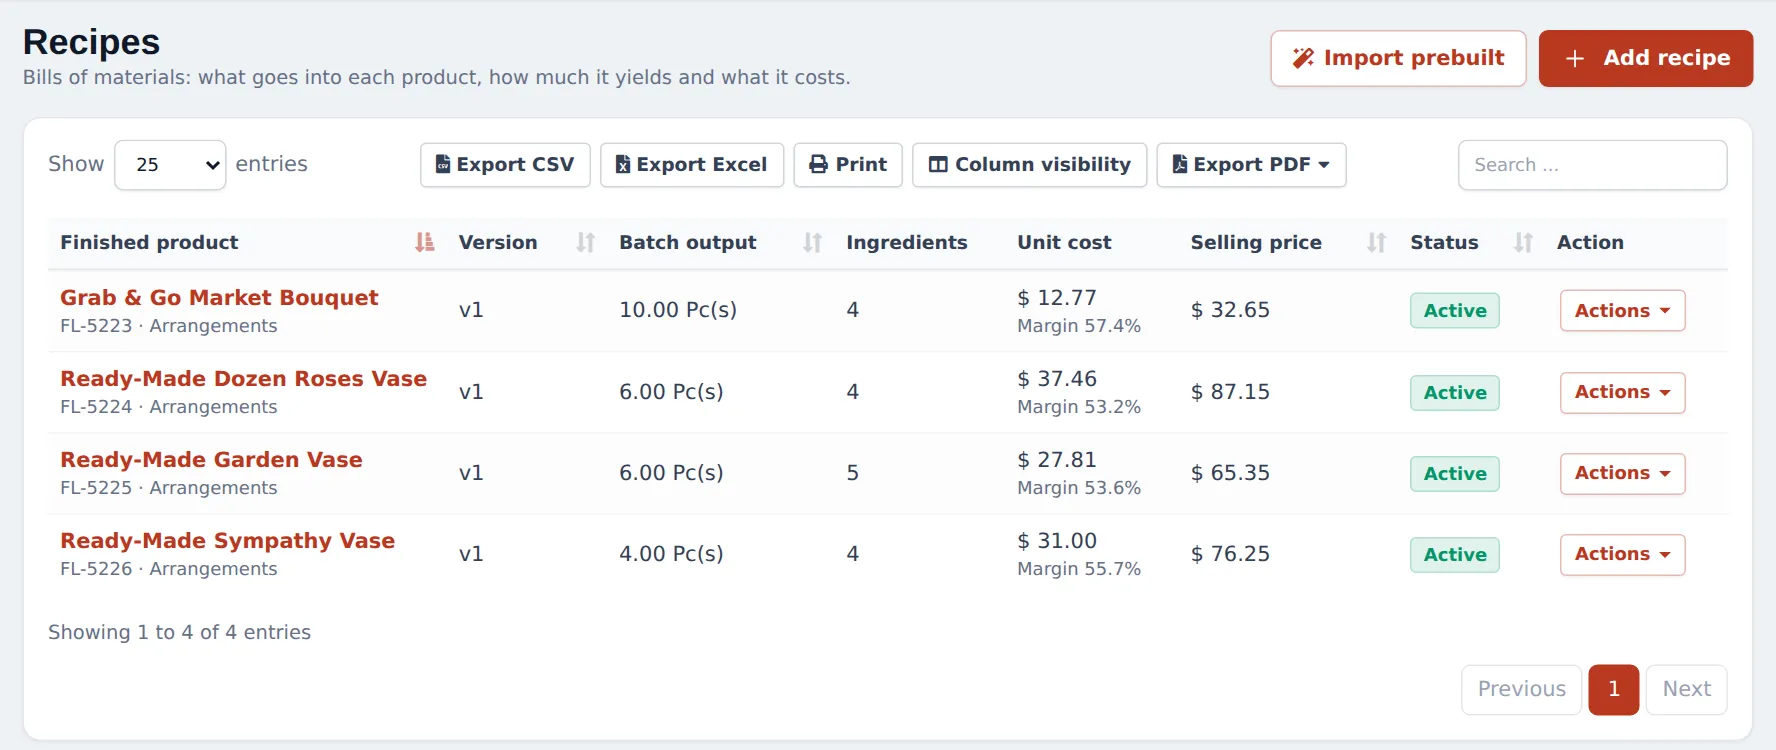Sort by the Status column sort icon
1776x750 pixels.
tap(1524, 242)
